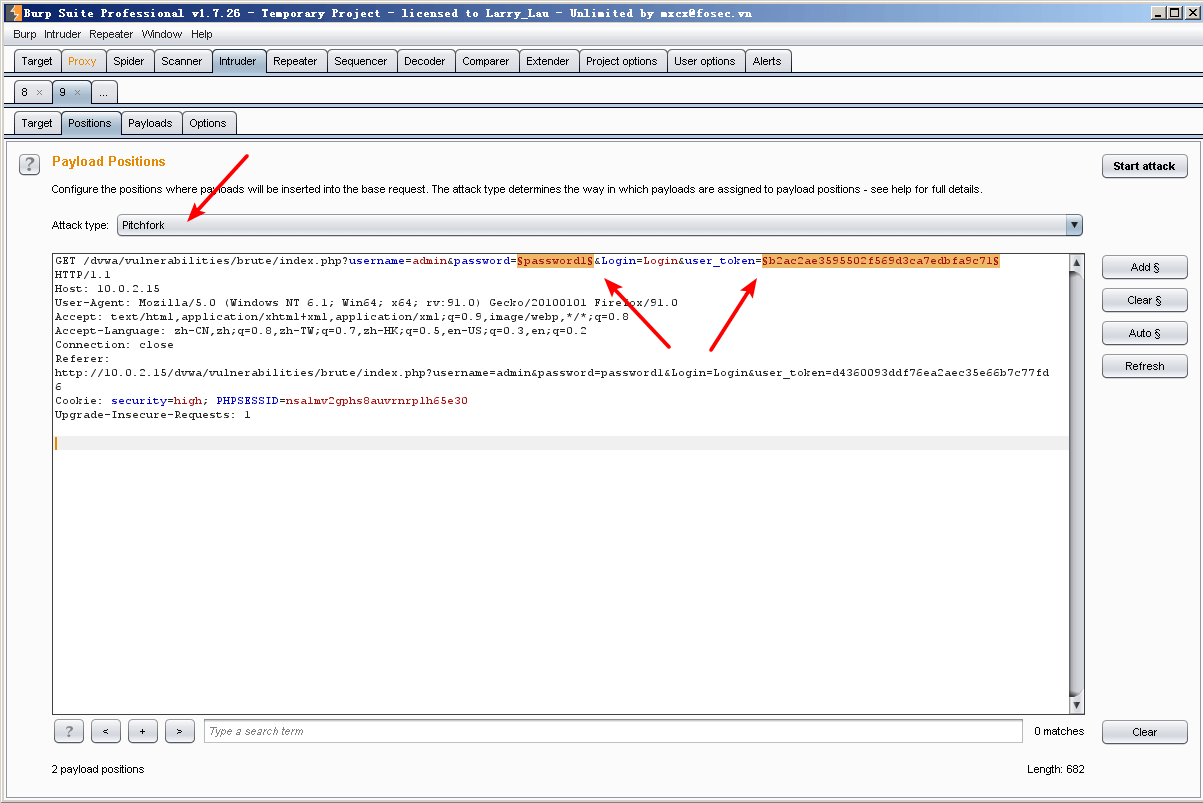Click the Clear search button

coord(1144,732)
